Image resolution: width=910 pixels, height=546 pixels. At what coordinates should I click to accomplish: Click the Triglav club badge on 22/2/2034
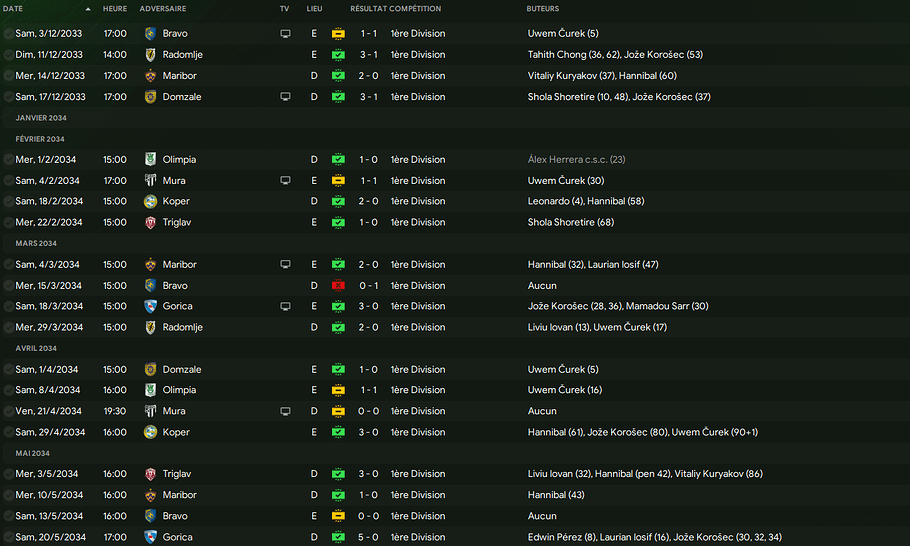[150, 223]
